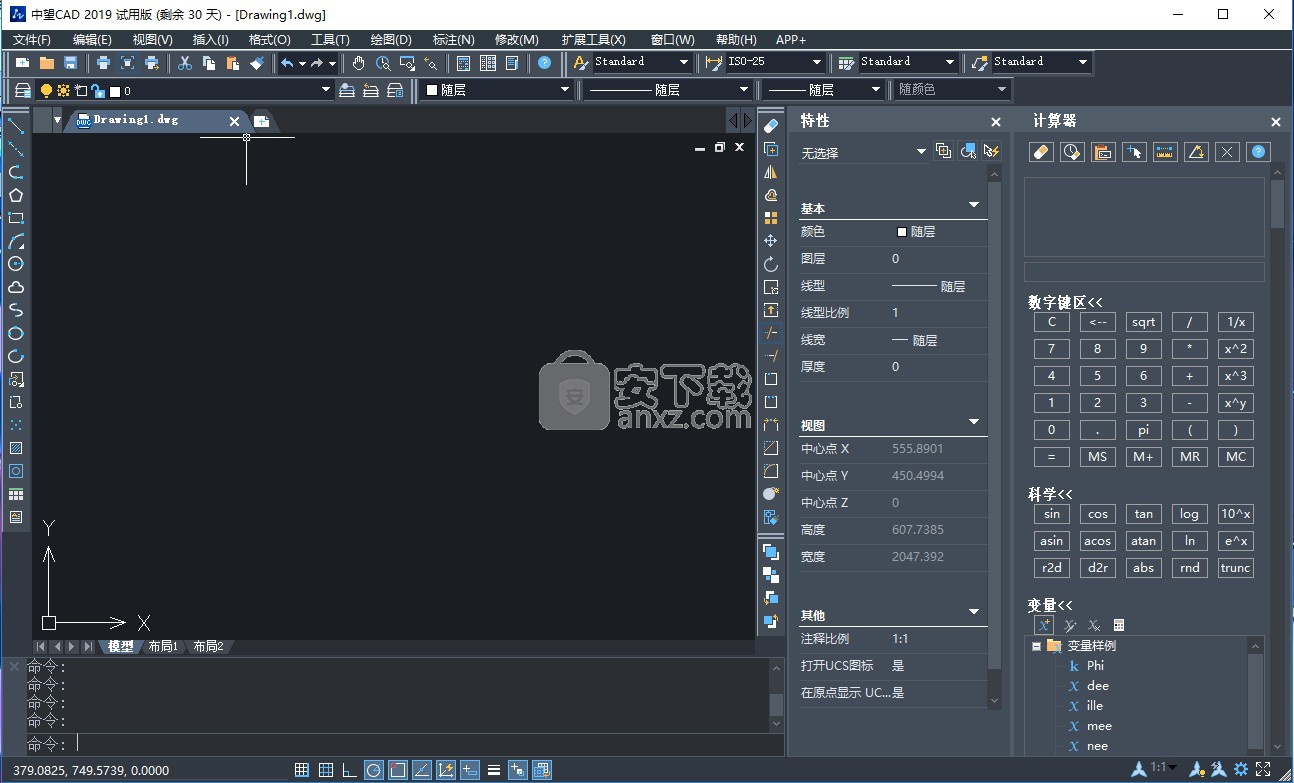Toggle the layer freeze sun icon
The height and width of the screenshot is (783, 1294).
[63, 91]
